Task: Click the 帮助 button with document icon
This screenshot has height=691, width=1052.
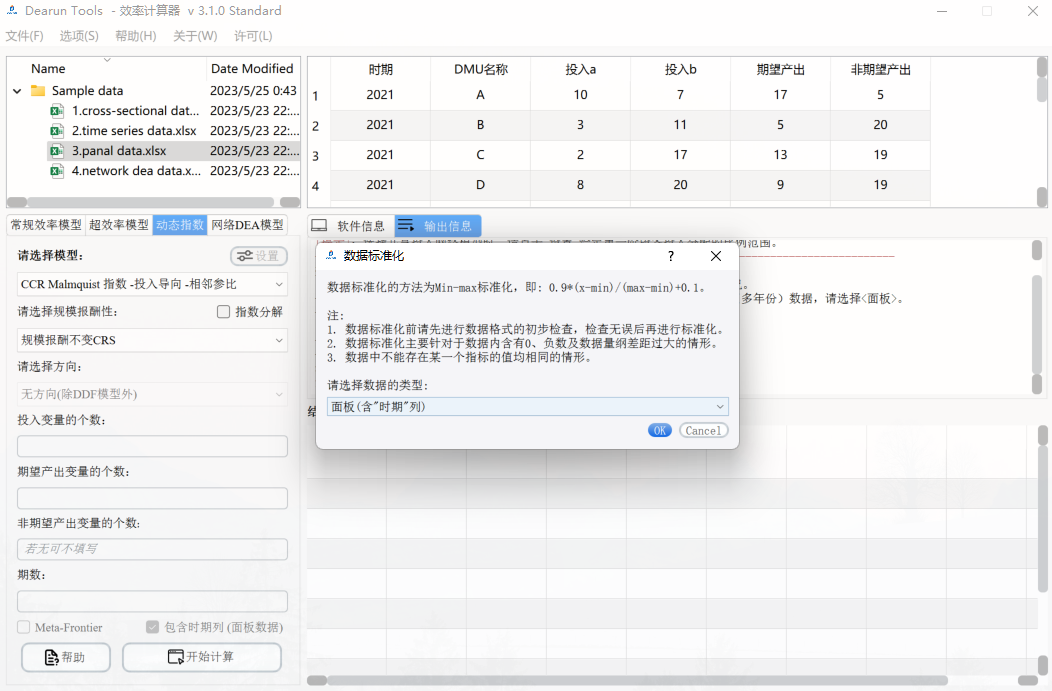Action: (x=65, y=657)
